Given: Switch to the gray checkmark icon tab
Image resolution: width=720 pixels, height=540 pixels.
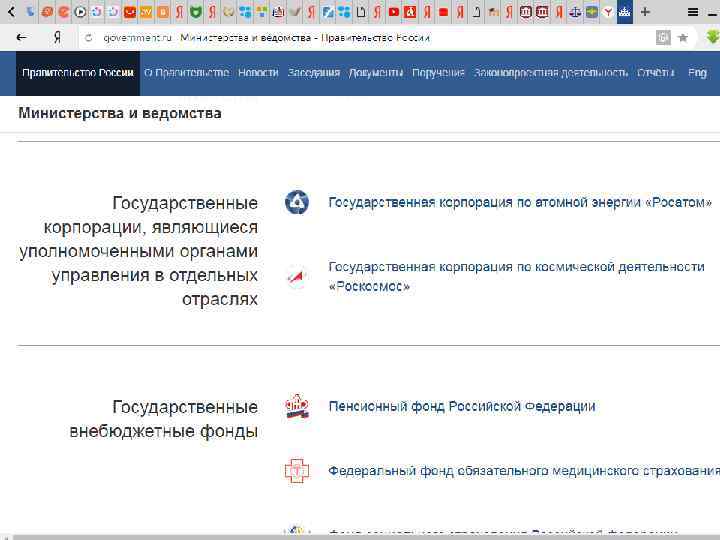Looking at the screenshot, I should (295, 12).
